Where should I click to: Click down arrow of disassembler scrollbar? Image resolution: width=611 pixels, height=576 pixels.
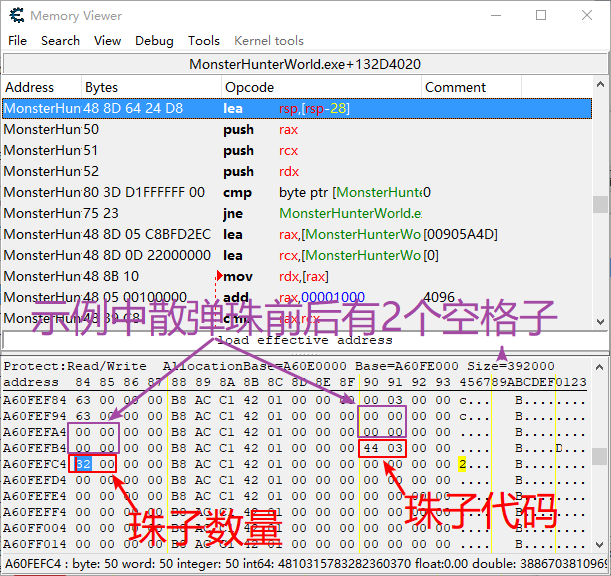coord(600,322)
